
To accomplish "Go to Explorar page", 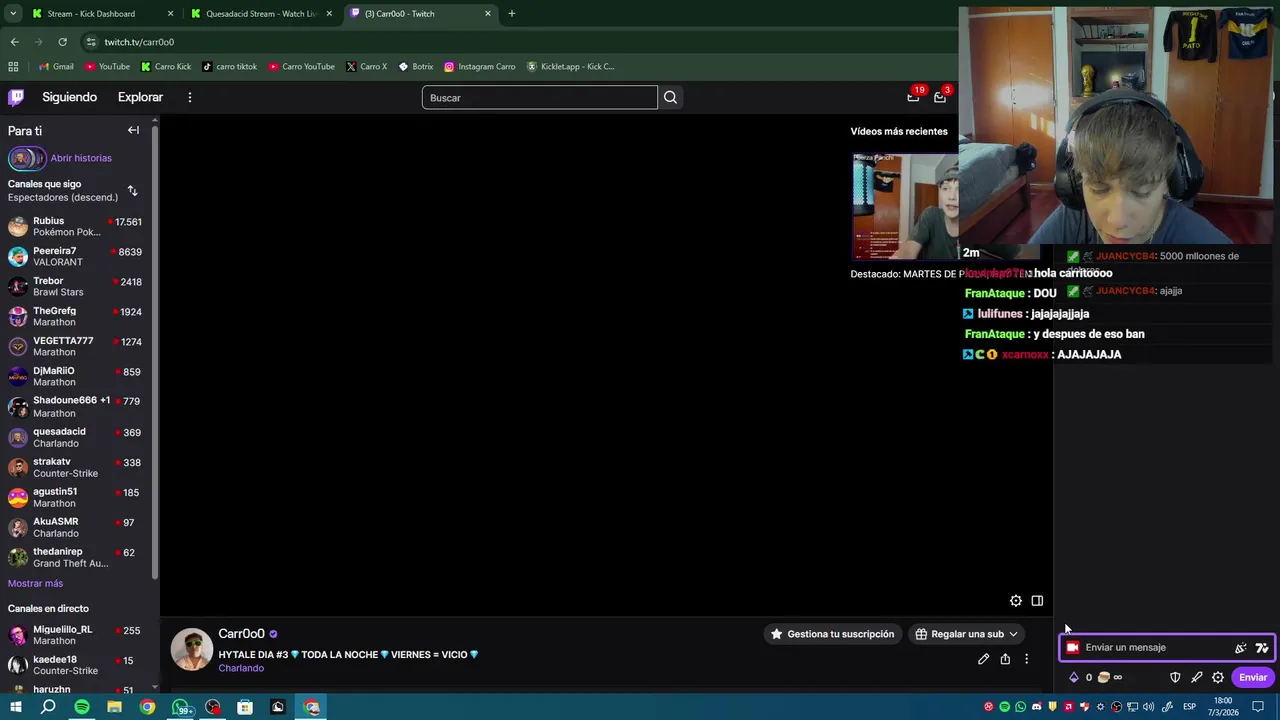I will (140, 97).
